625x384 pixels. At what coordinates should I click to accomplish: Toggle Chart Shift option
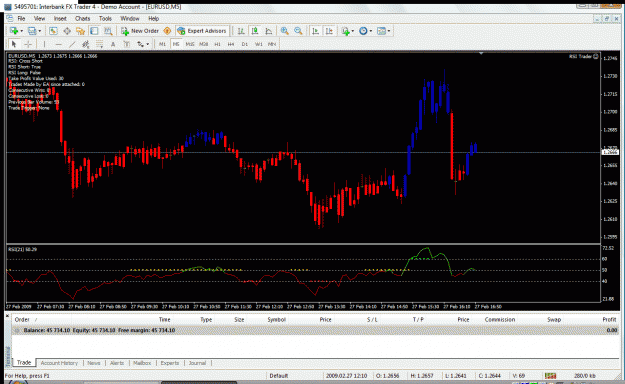(329, 31)
